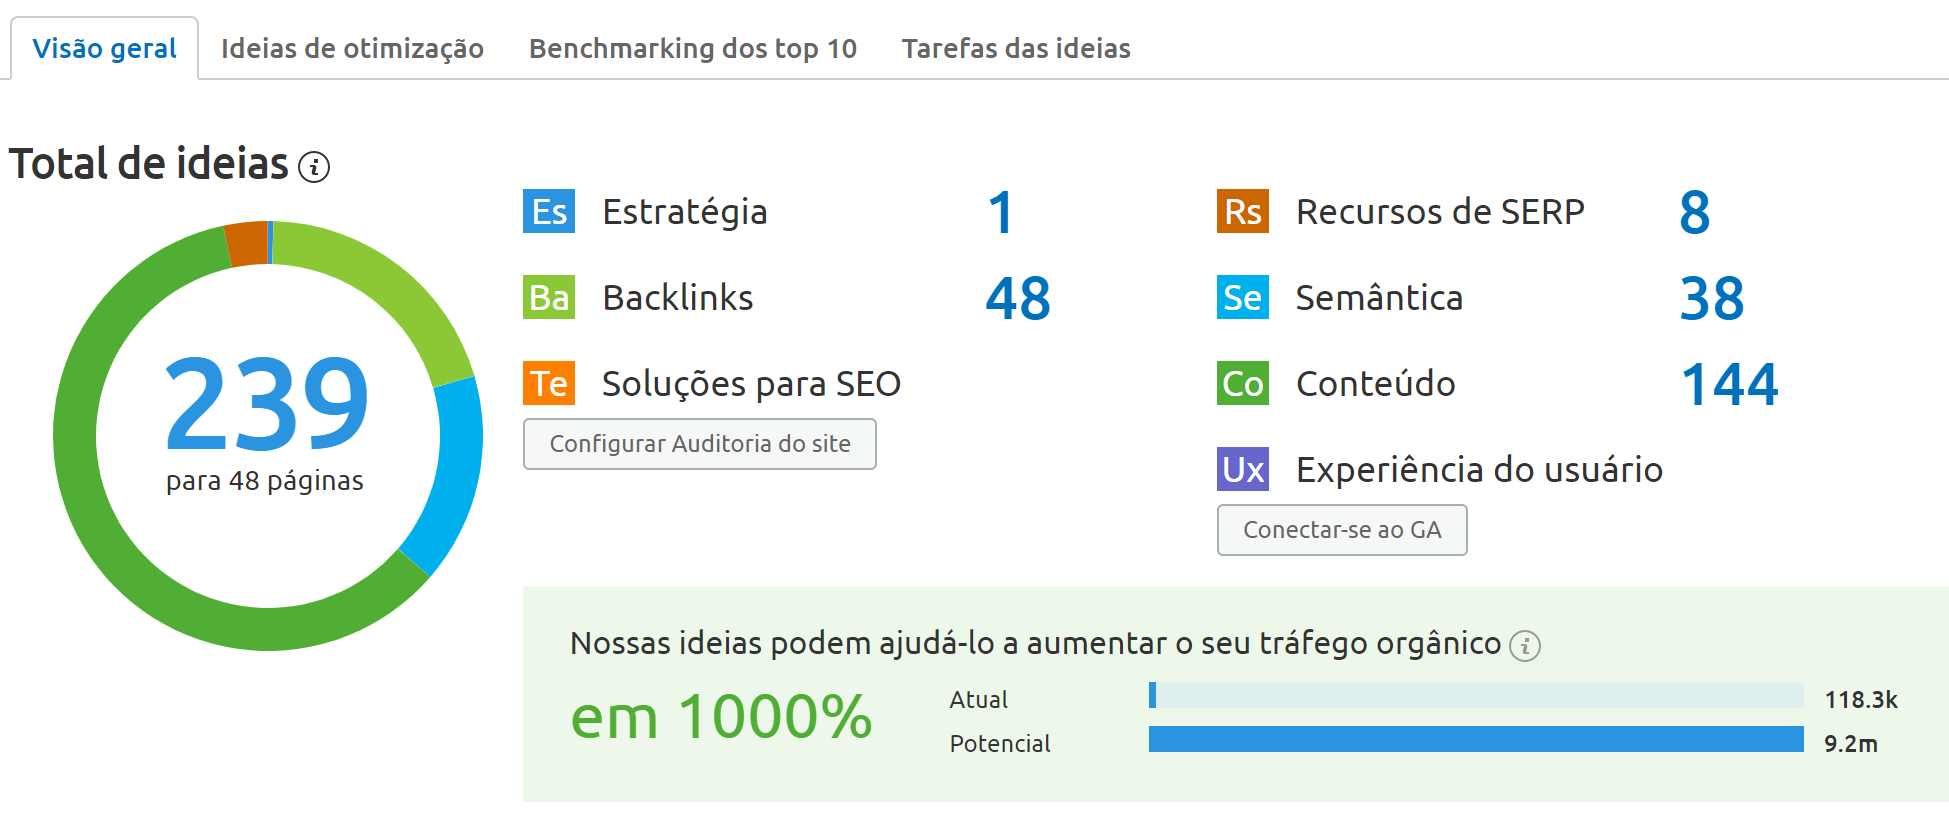Viewport: 1949px width, 840px height.
Task: Open the Benchmarking dos top 10 tab
Action: tap(693, 47)
